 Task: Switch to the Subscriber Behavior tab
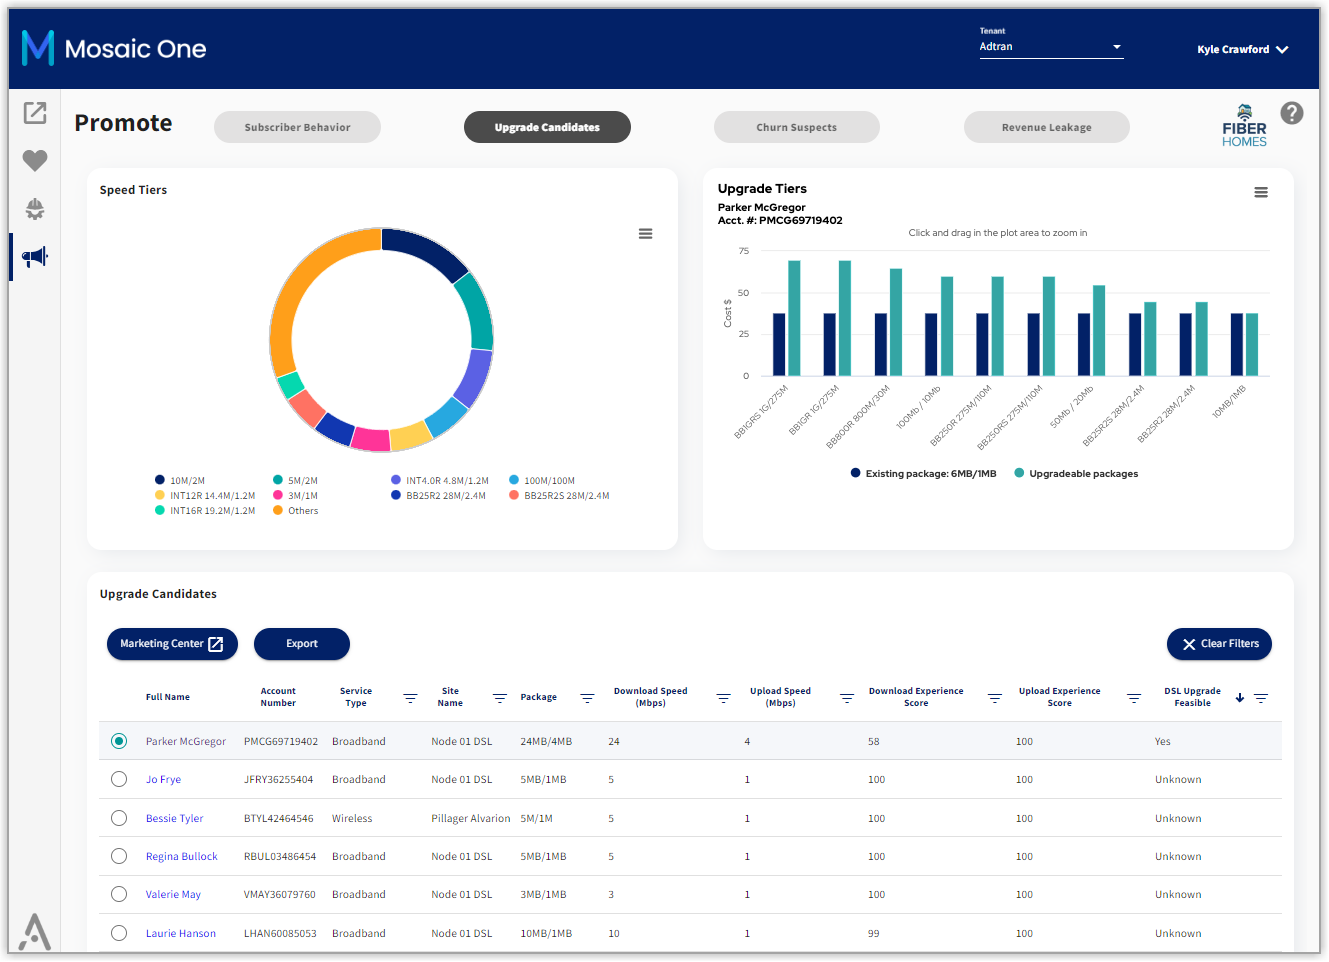pos(297,127)
